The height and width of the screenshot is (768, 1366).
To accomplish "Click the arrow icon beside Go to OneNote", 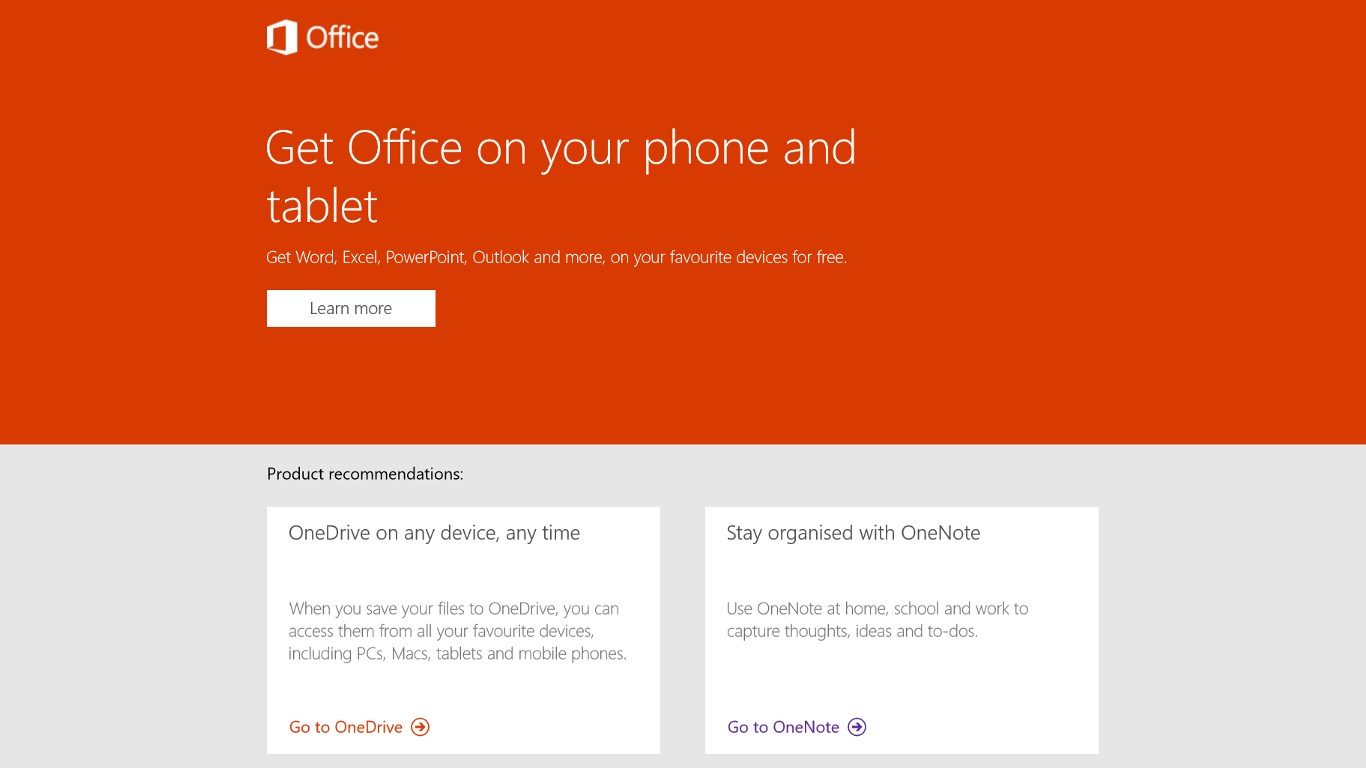I will point(857,727).
